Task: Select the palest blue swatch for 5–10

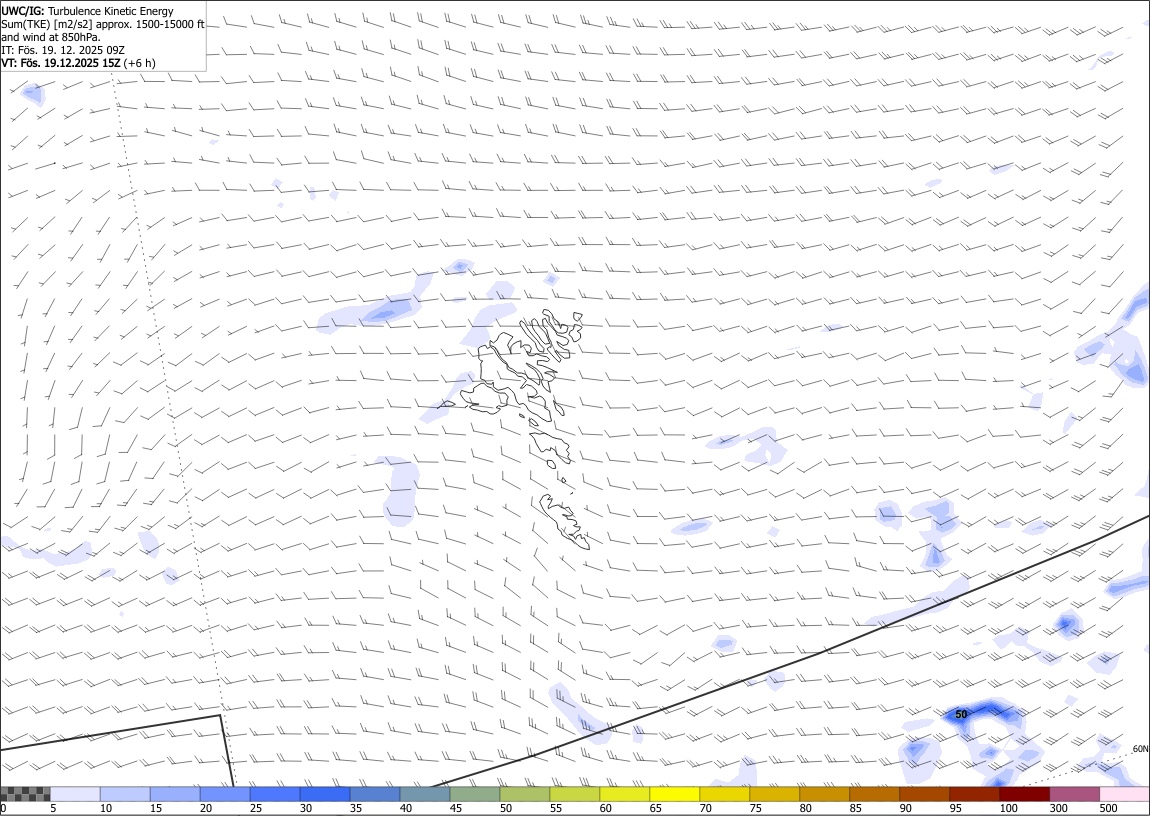Action: [76, 794]
